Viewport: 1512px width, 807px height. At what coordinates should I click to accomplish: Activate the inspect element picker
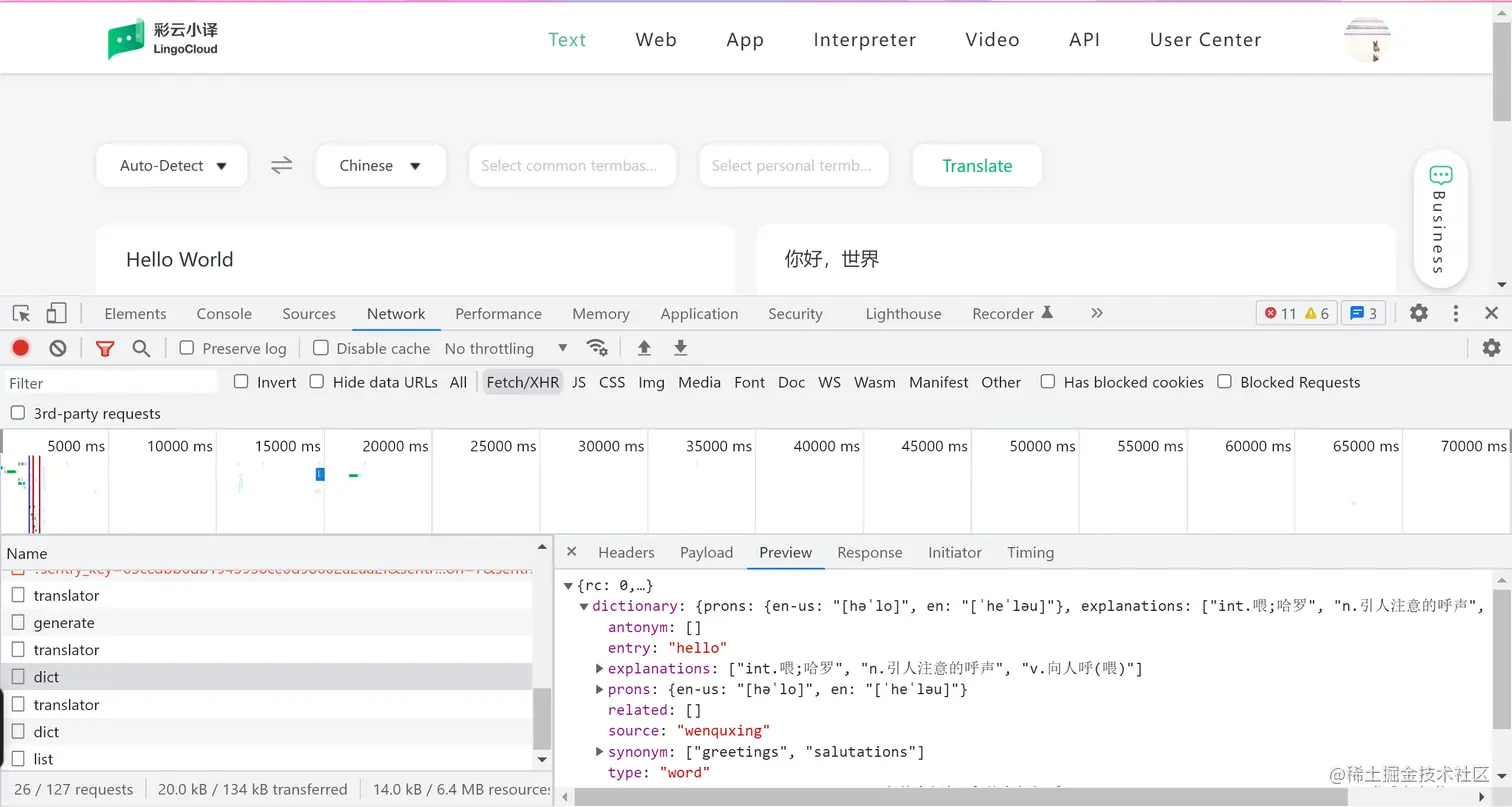(x=21, y=313)
